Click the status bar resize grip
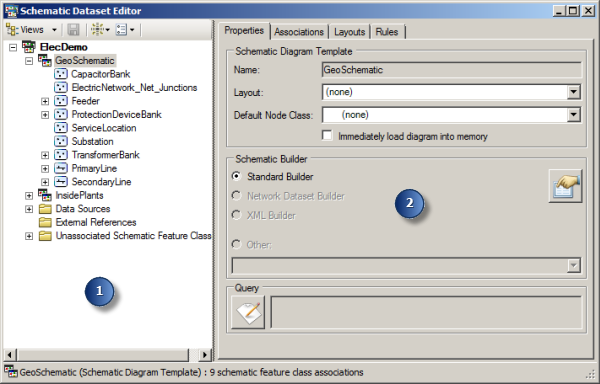 click(589, 374)
